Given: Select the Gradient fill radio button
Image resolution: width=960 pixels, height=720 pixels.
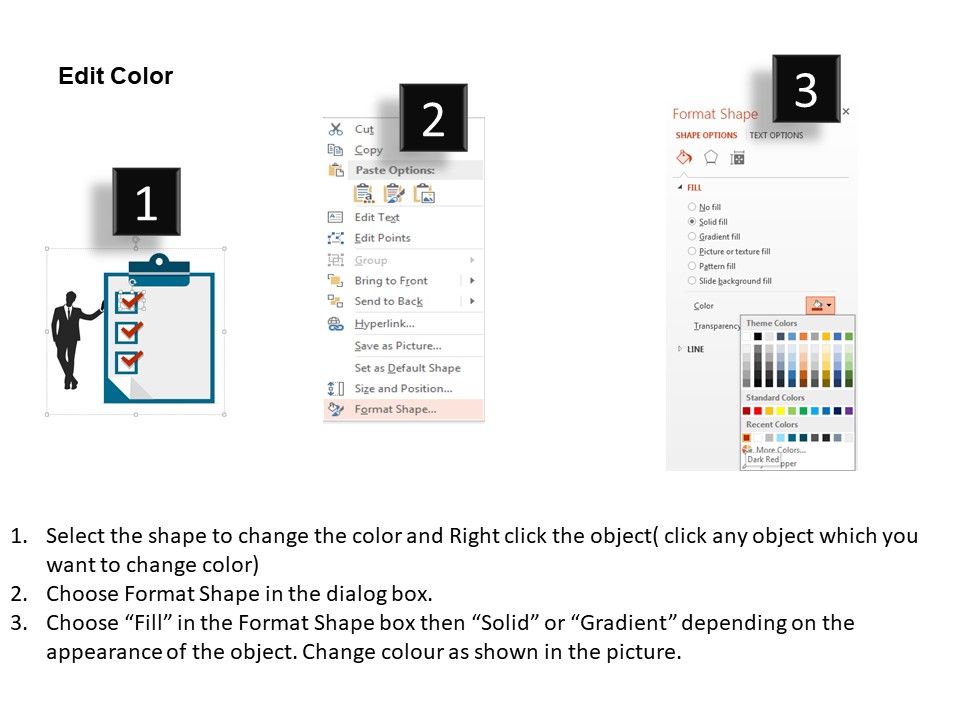Looking at the screenshot, I should [692, 237].
